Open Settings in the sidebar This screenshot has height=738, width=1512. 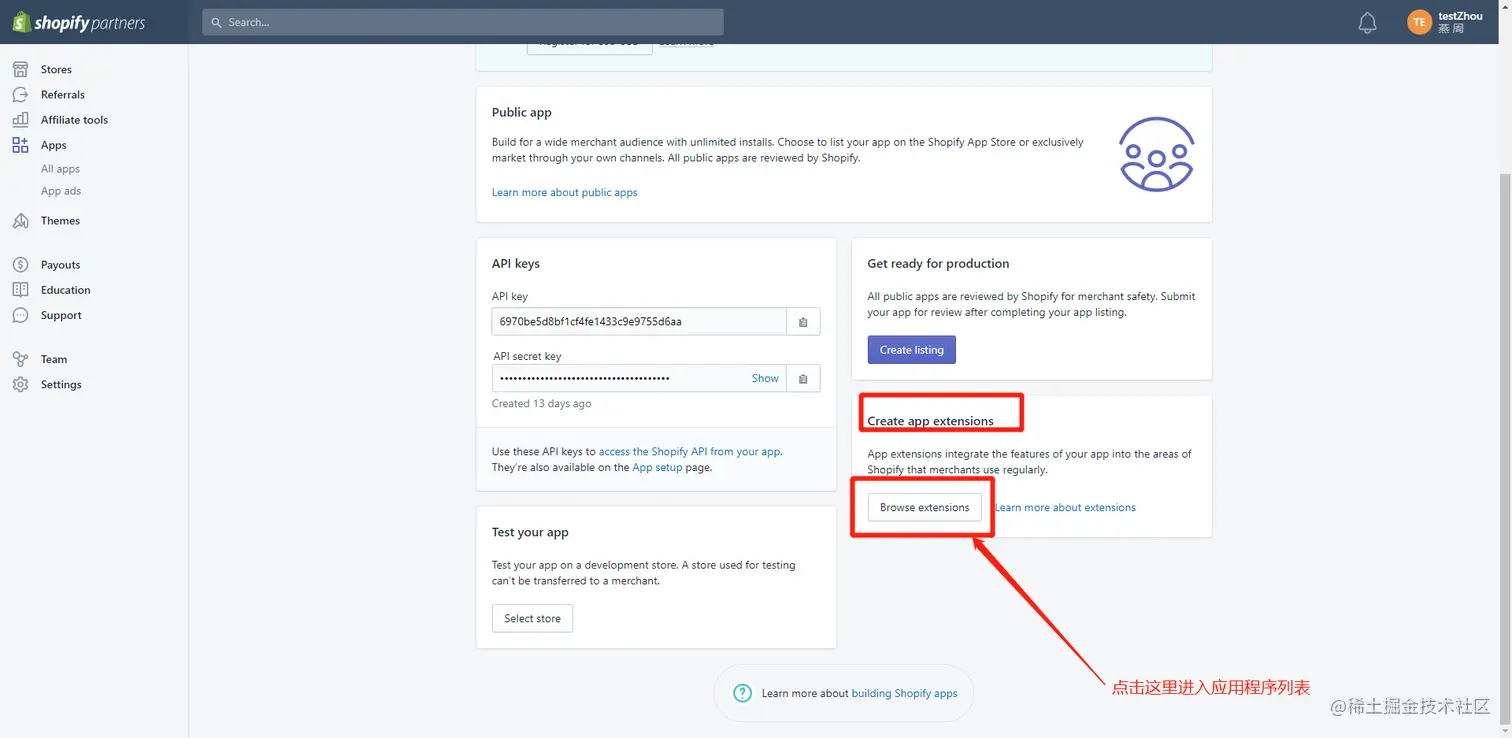pyautogui.click(x=61, y=384)
